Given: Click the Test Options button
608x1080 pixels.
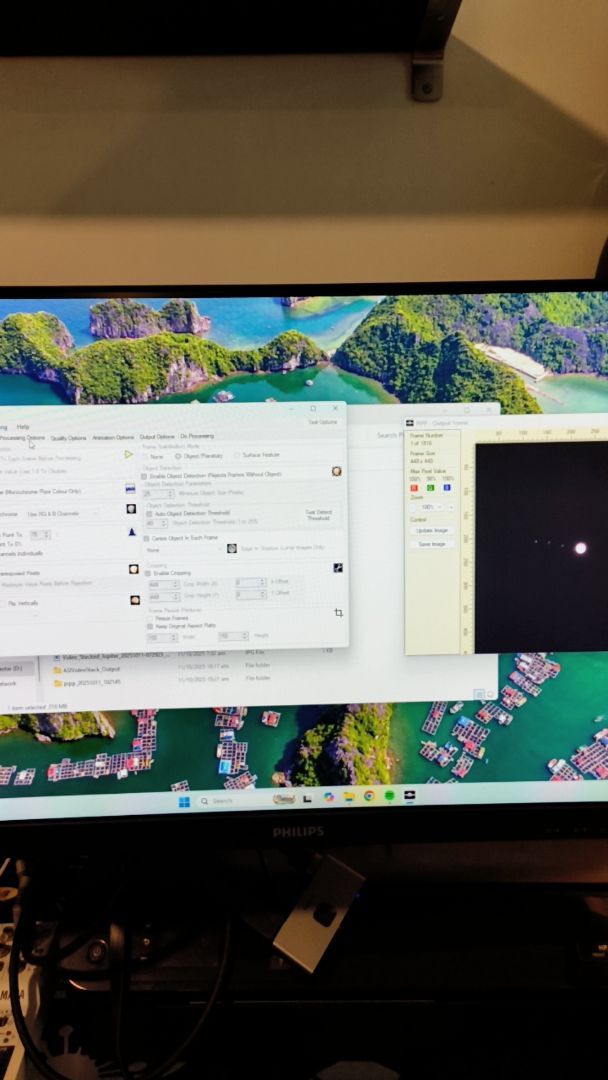Looking at the screenshot, I should [322, 422].
